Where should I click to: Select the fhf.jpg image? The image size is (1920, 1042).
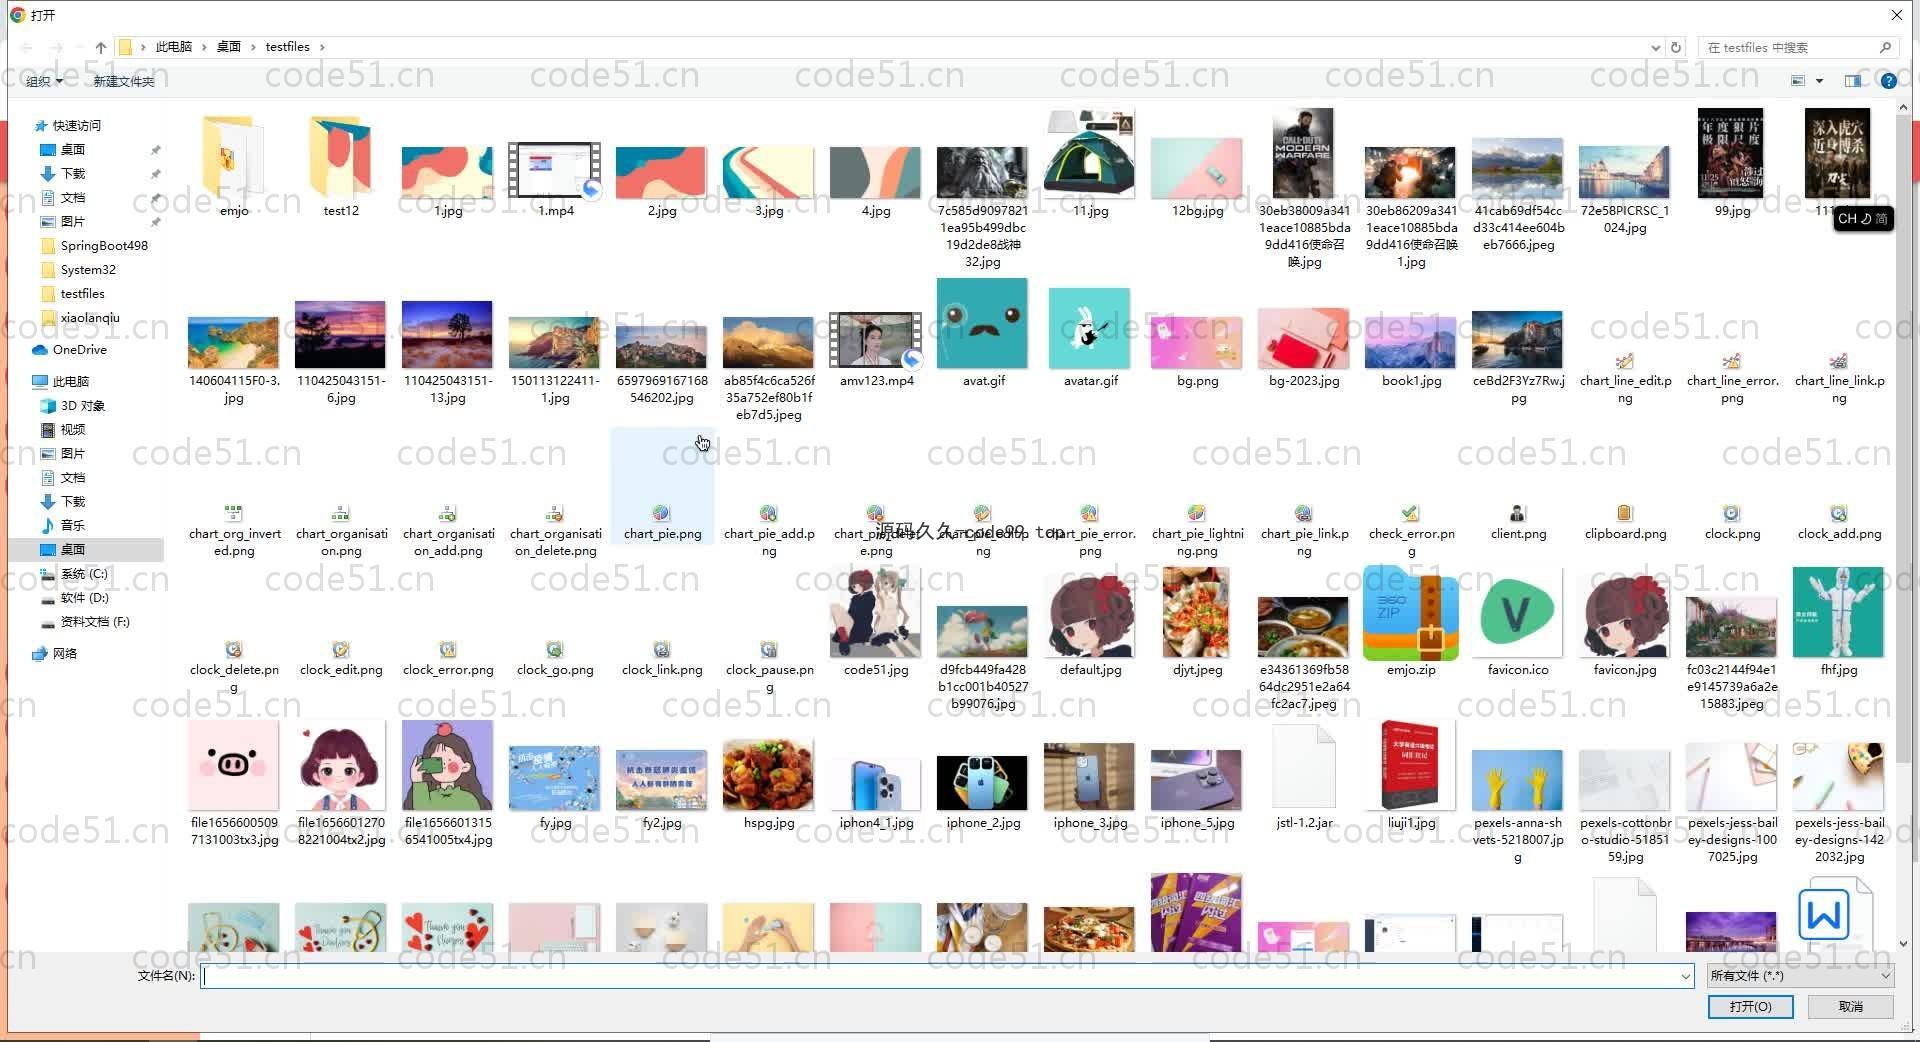[x=1839, y=612]
